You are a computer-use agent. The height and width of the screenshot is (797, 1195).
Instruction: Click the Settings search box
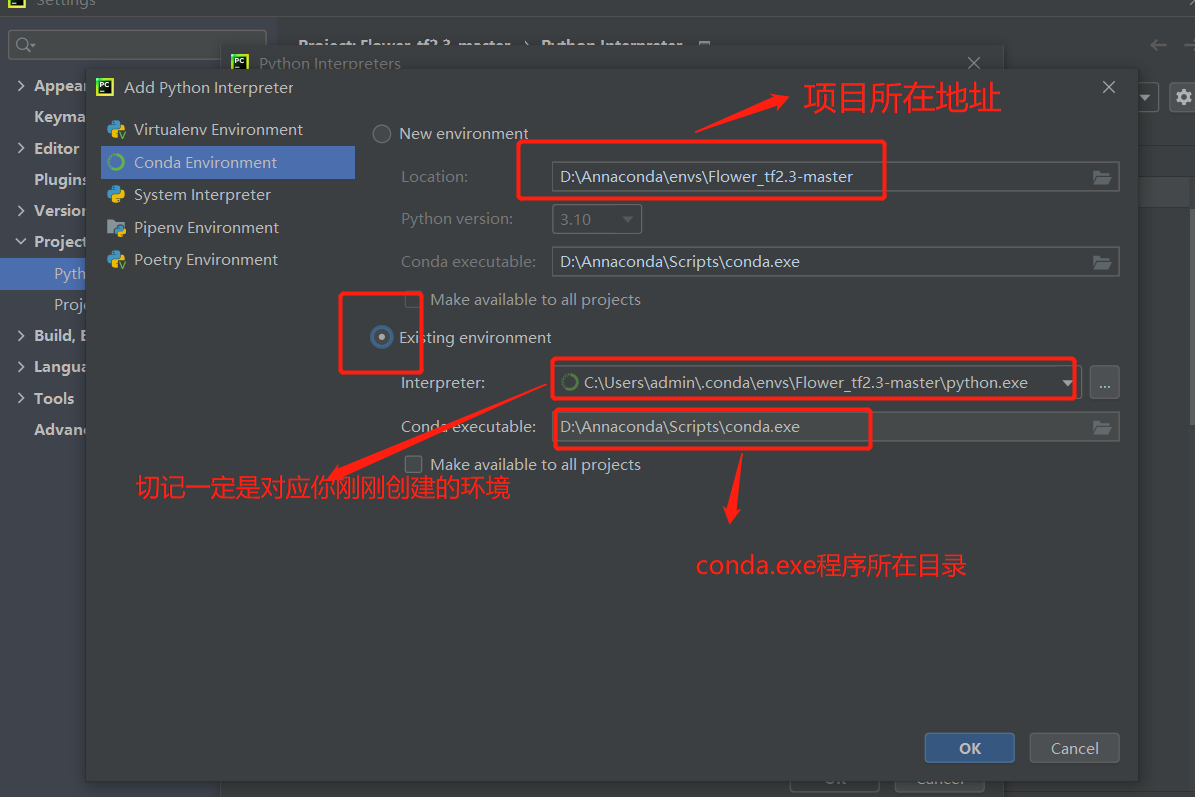coord(137,45)
